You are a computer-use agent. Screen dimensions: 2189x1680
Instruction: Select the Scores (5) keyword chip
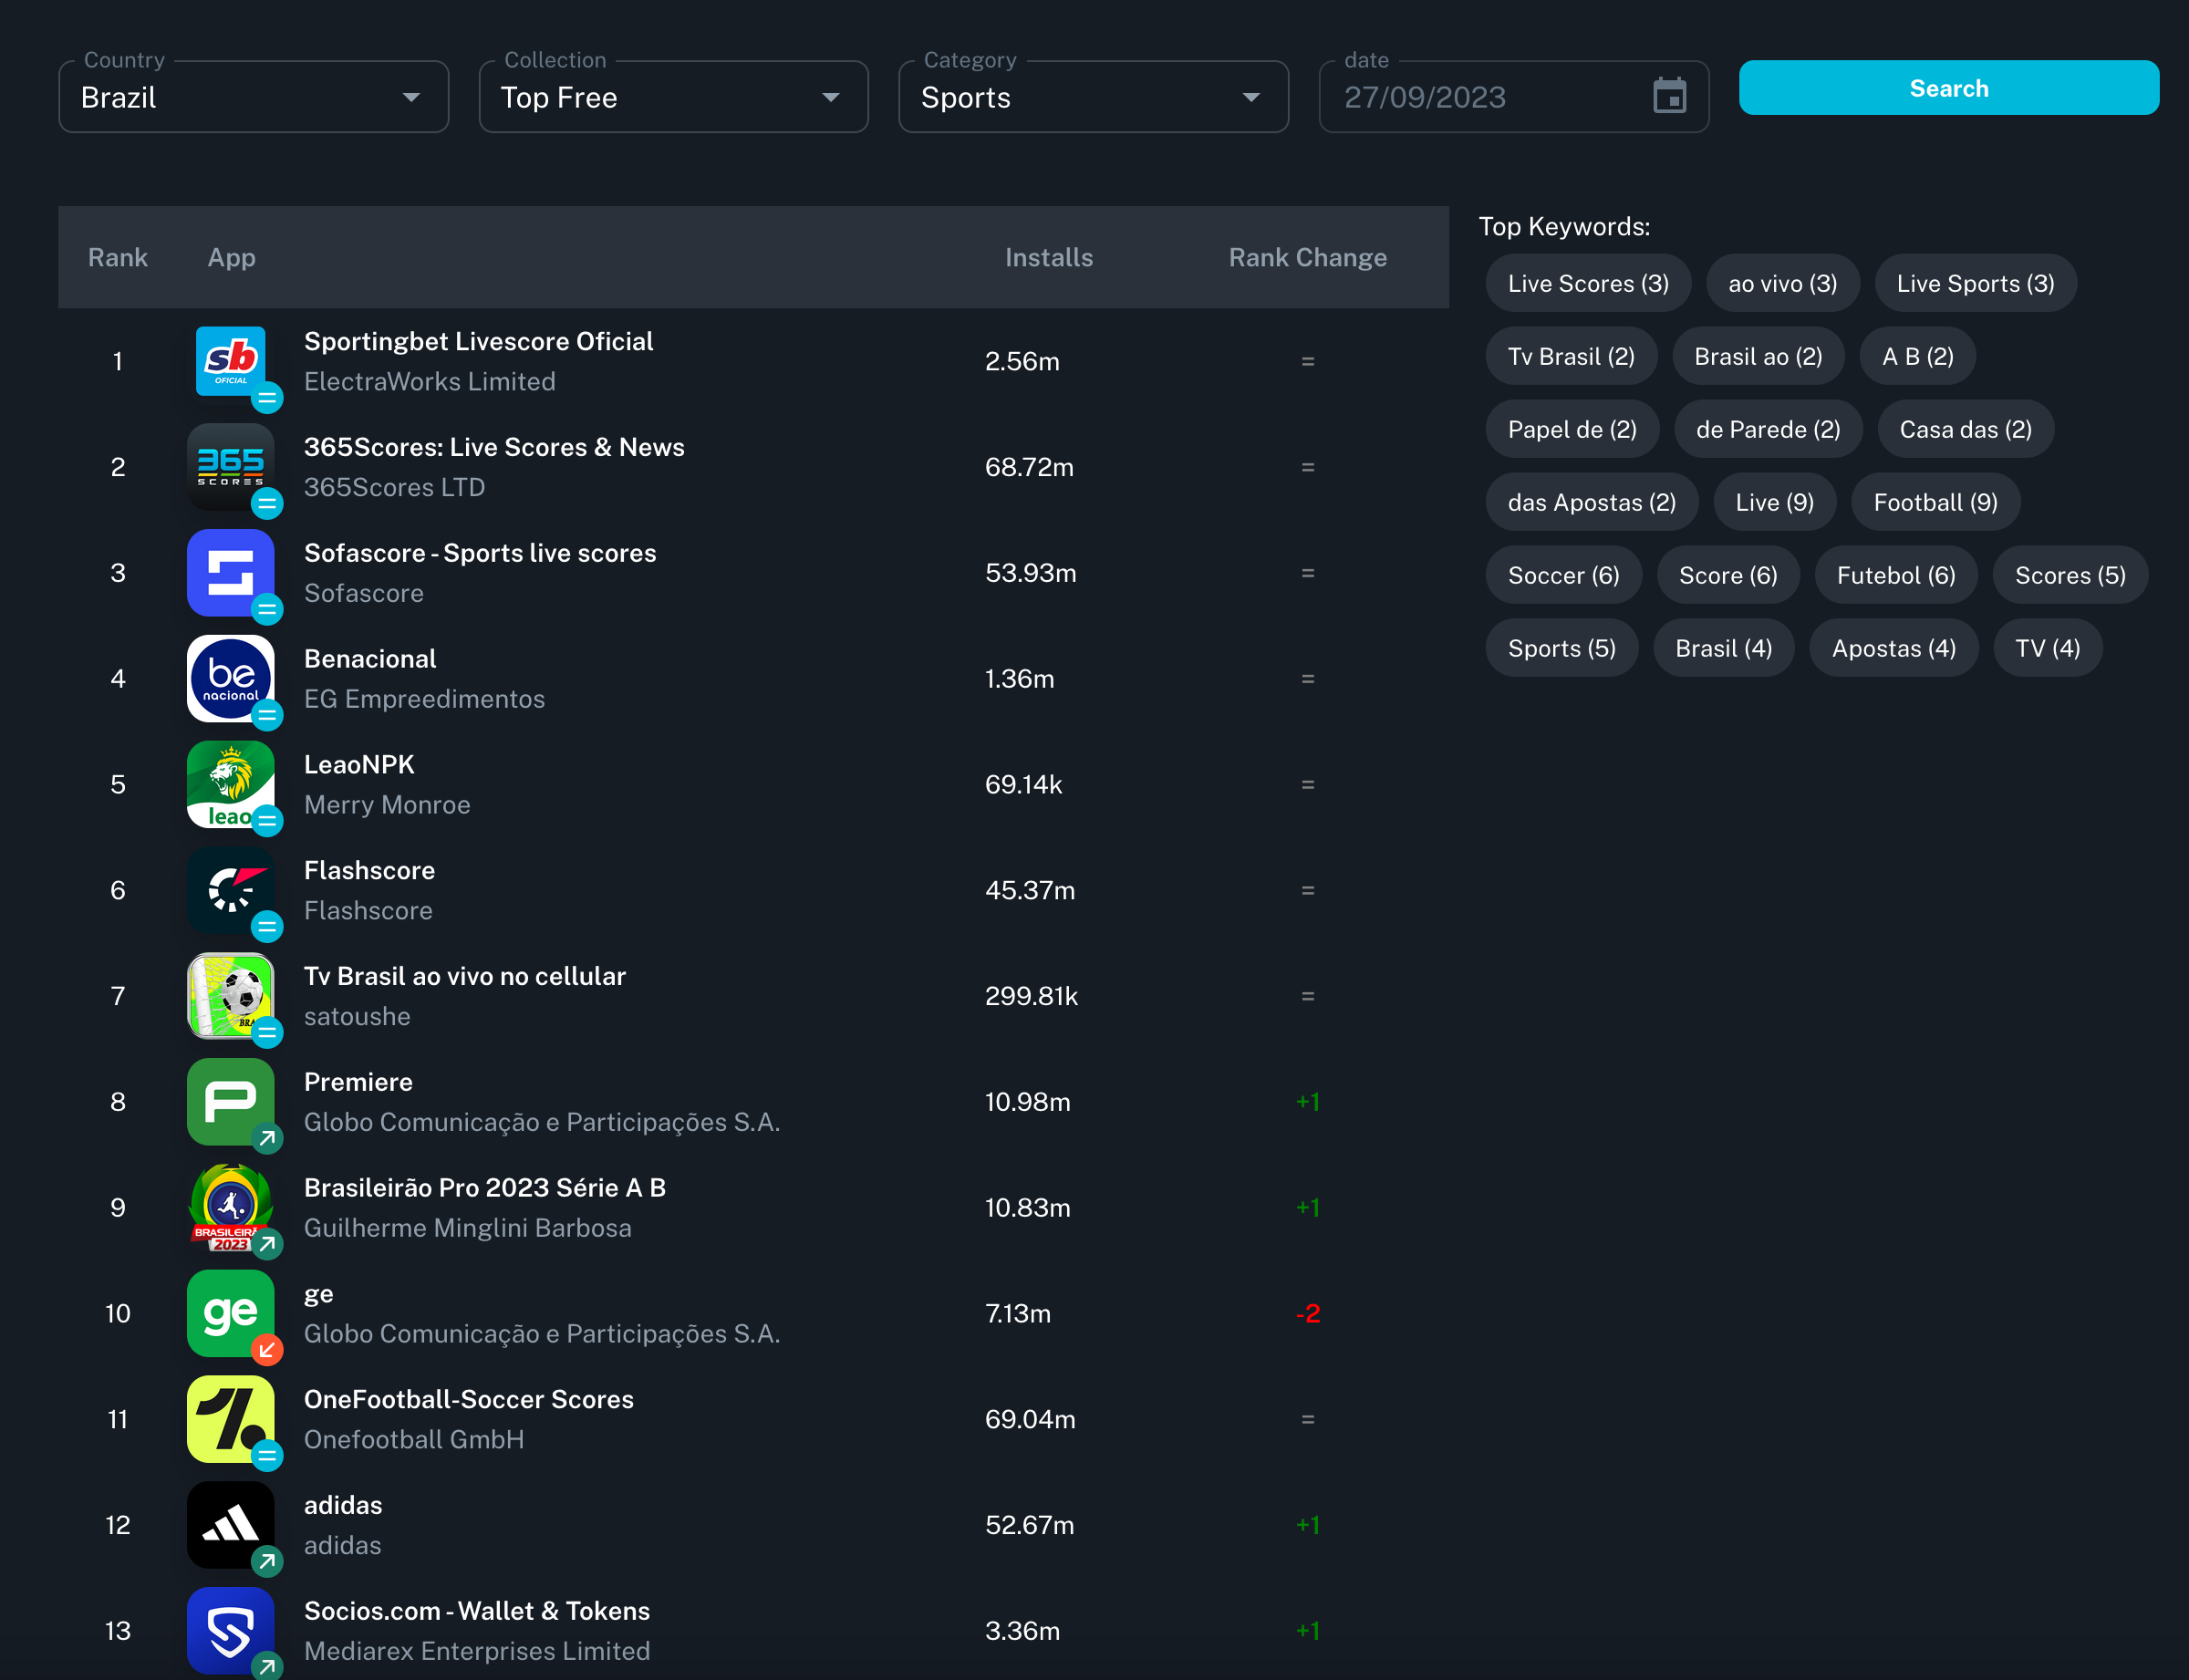click(x=2070, y=576)
